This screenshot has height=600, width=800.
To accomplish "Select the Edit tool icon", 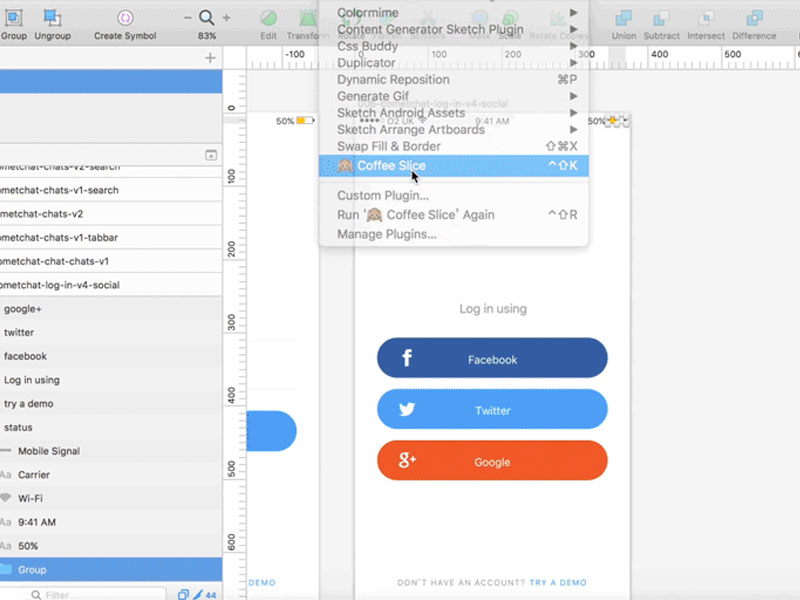I will point(268,18).
